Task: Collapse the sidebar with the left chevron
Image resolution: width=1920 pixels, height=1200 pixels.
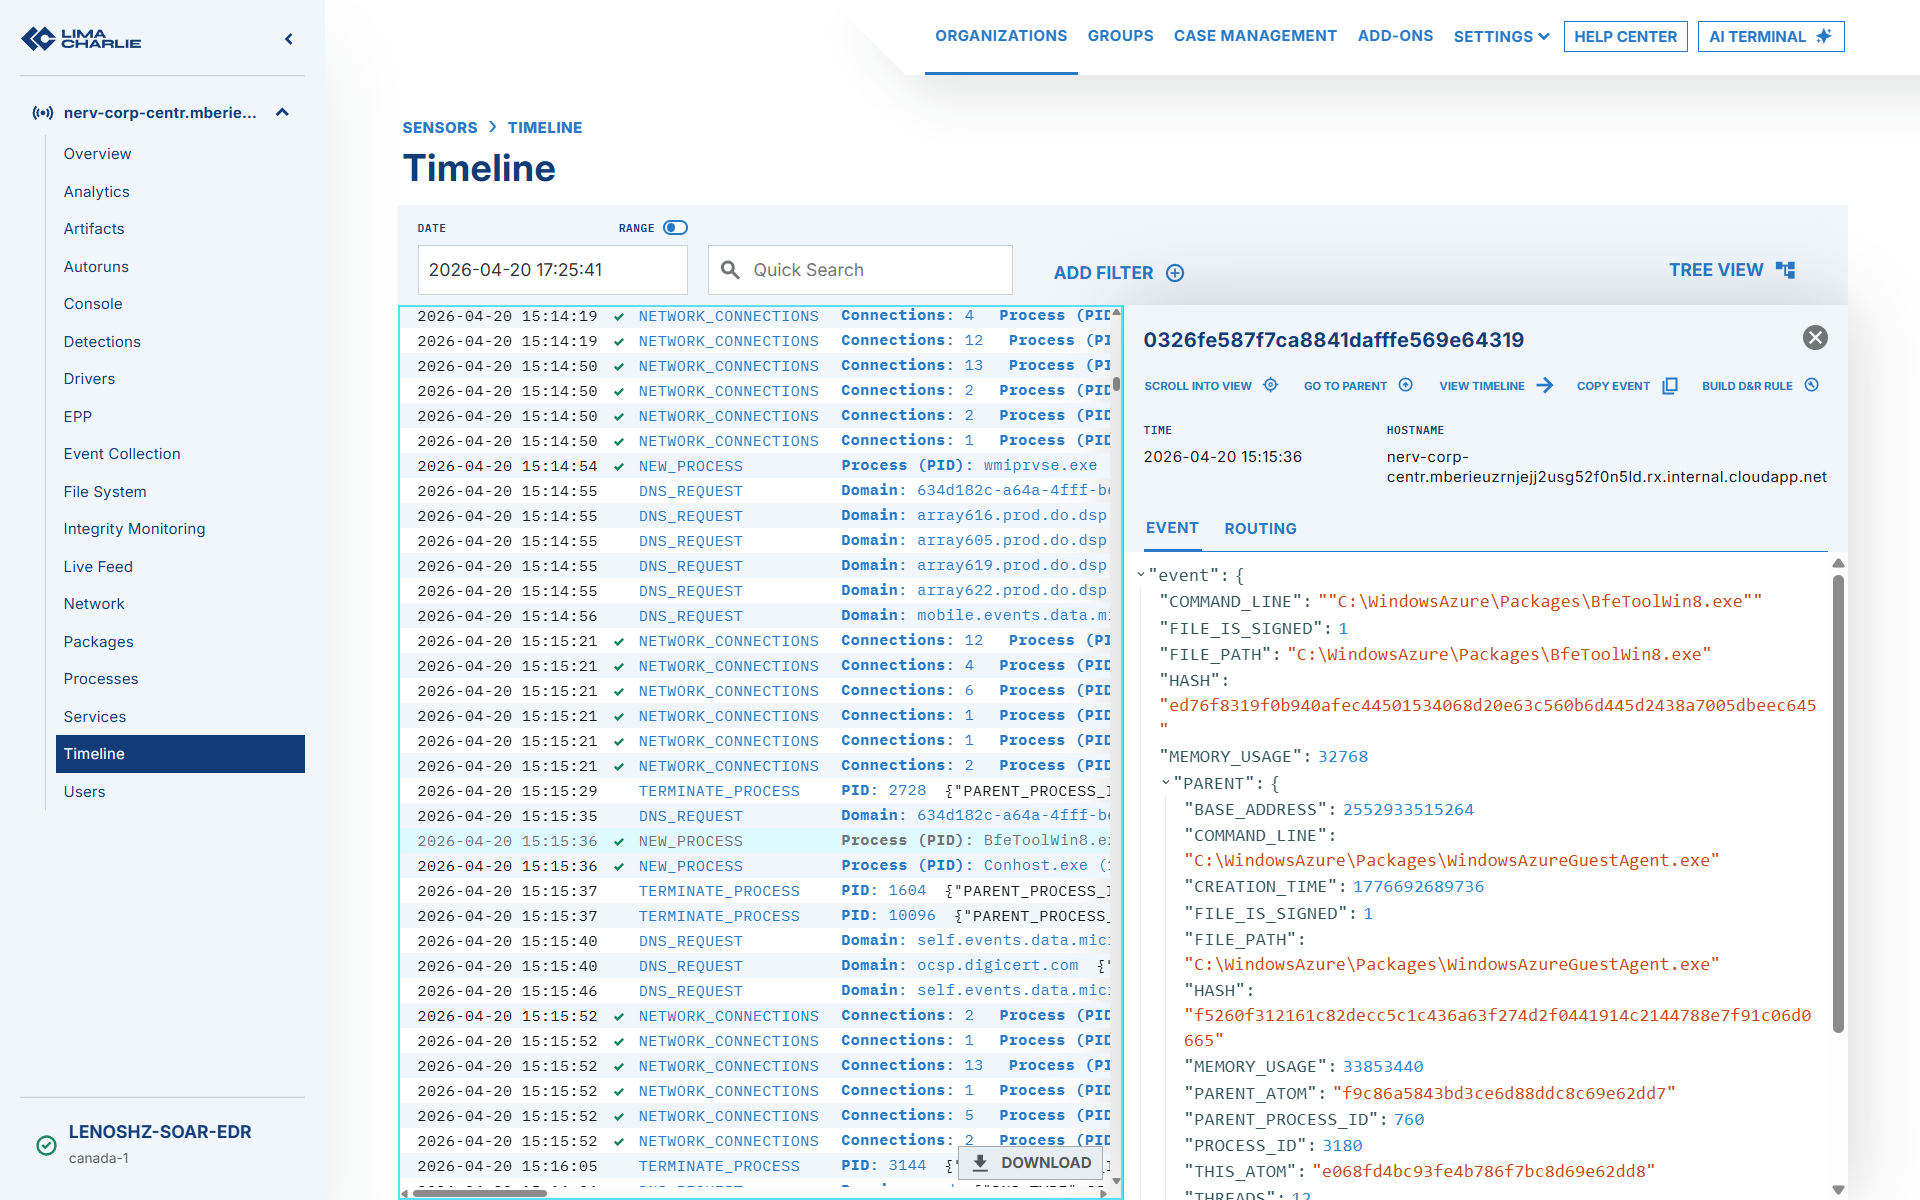Action: click(x=289, y=39)
